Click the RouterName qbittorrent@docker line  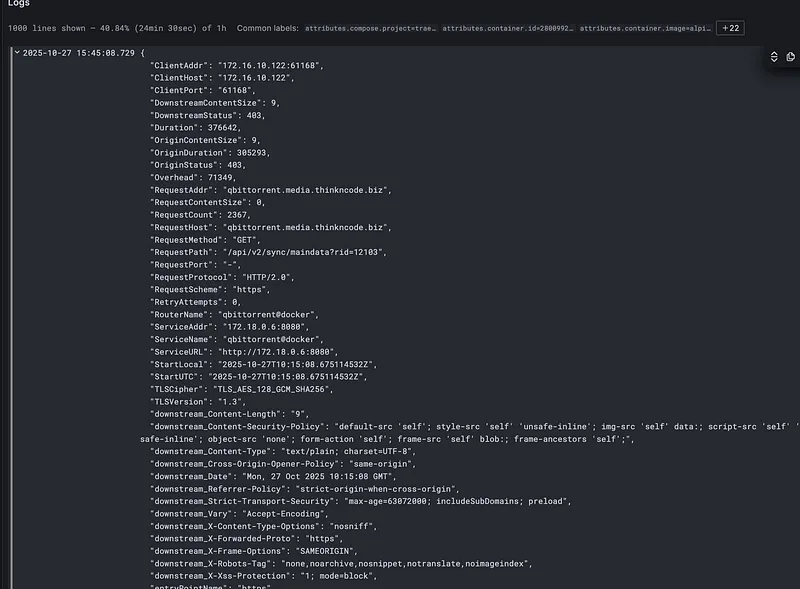pyautogui.click(x=239, y=314)
